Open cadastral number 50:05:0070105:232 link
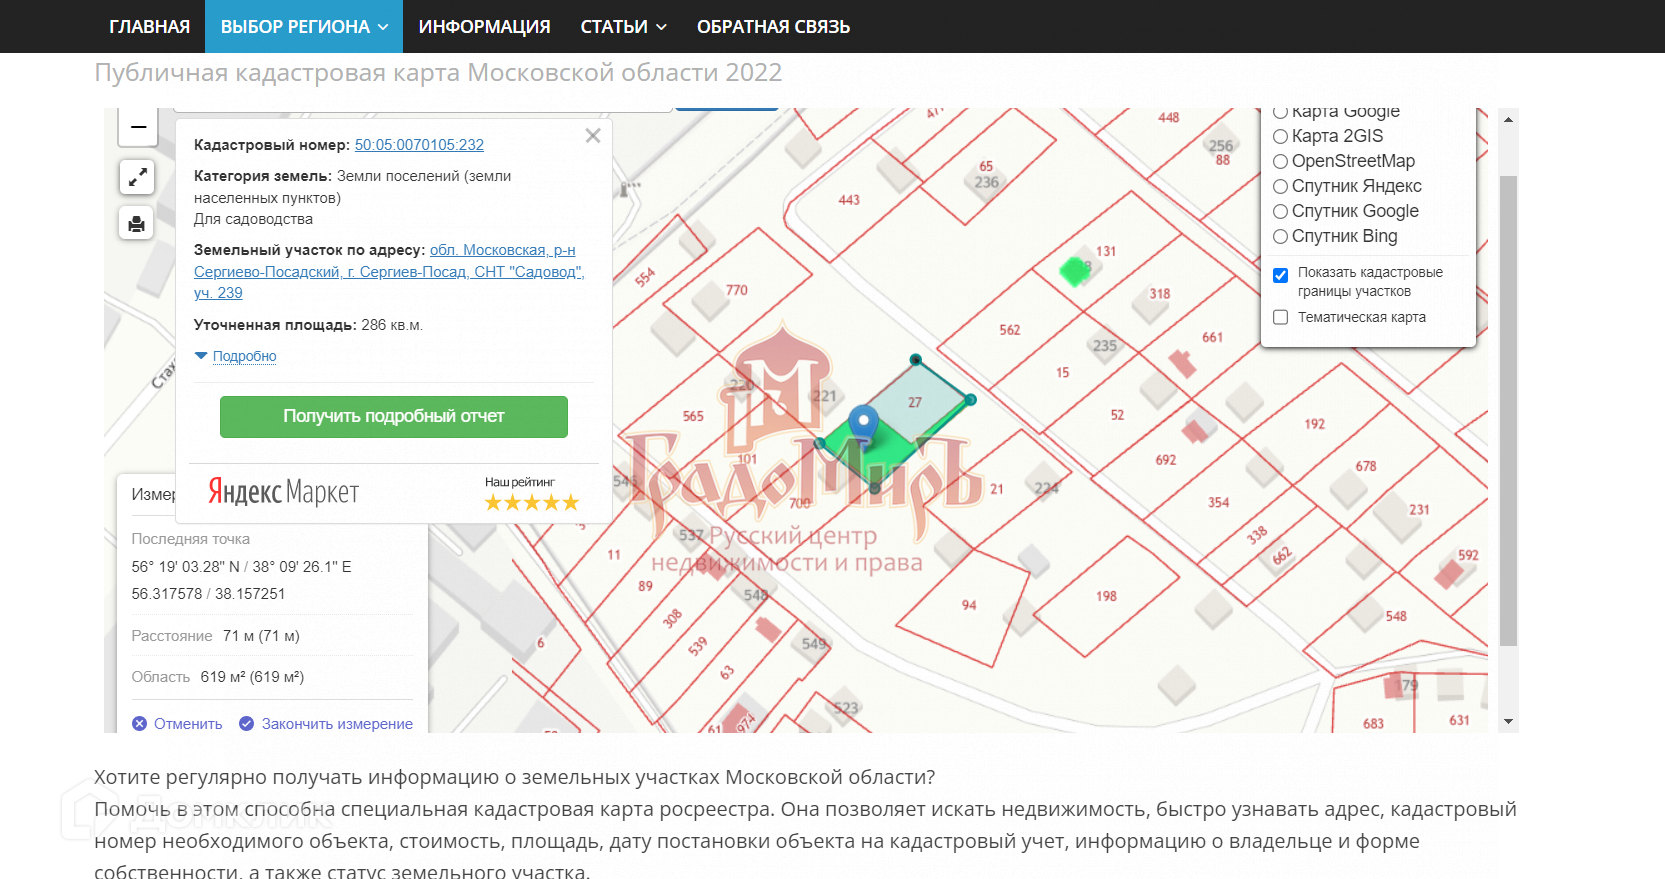 (419, 145)
